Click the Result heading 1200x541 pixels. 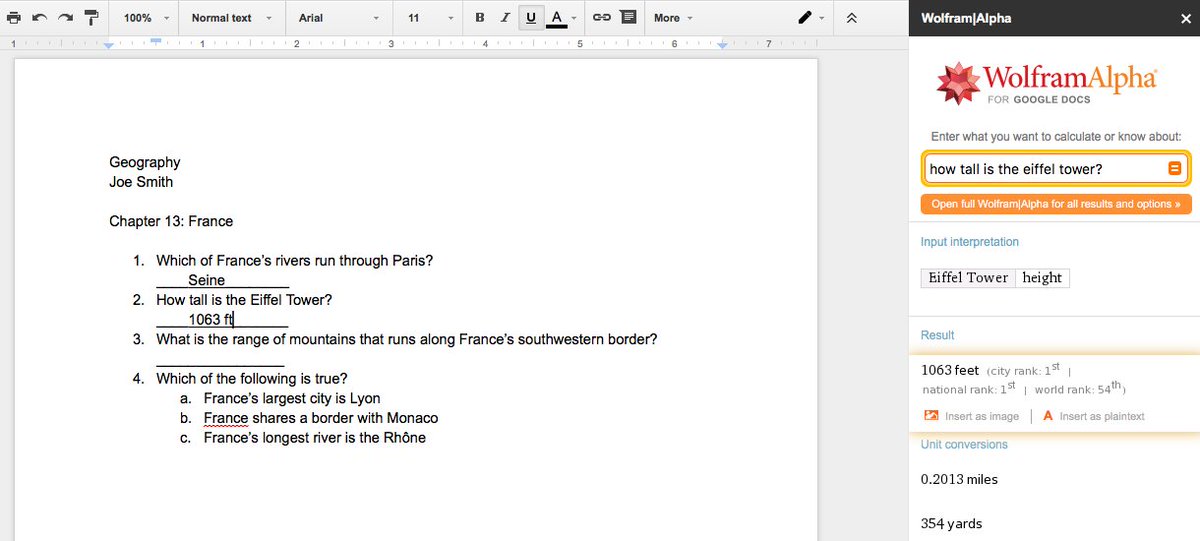tap(938, 335)
